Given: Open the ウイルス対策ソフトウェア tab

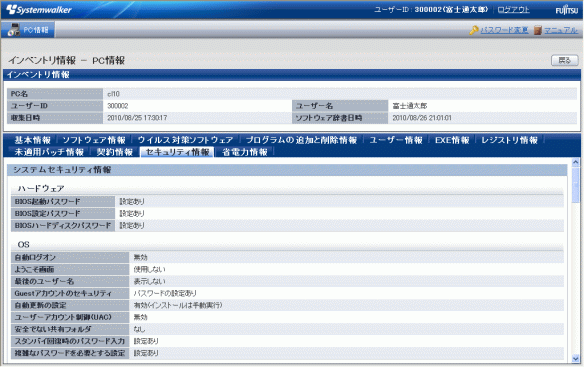Looking at the screenshot, I should pyautogui.click(x=185, y=140).
